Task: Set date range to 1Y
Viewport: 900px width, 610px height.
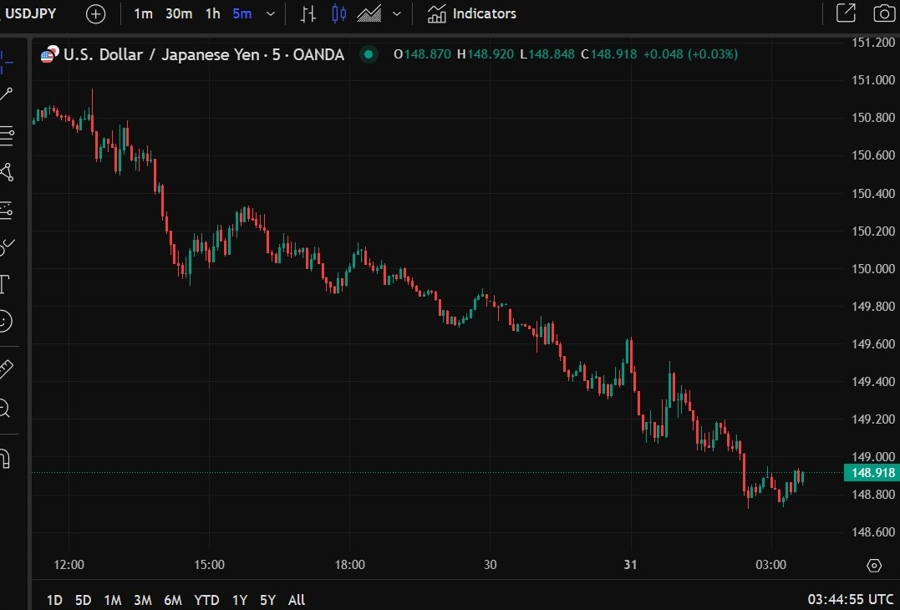Action: click(239, 600)
